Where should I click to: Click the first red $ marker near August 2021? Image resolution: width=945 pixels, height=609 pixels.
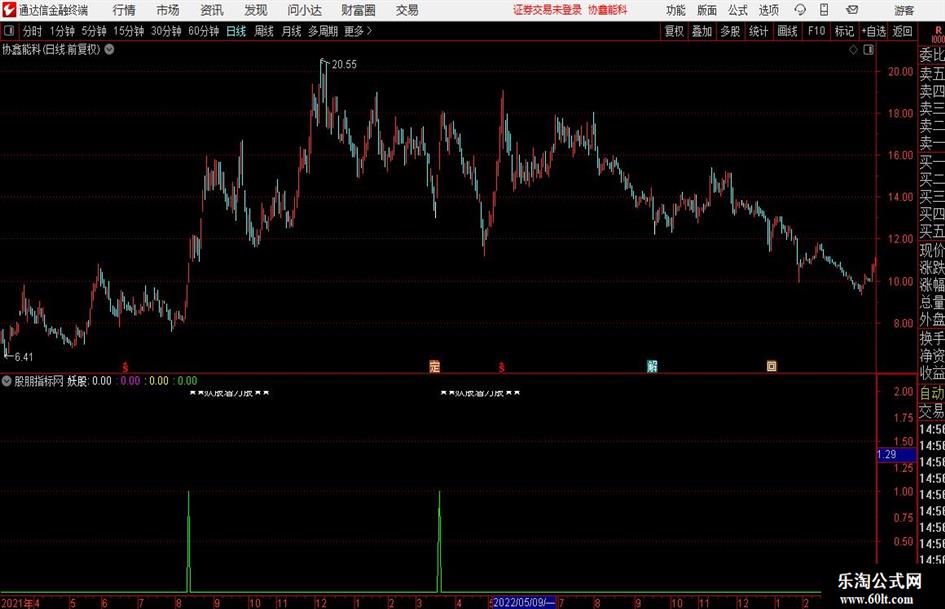click(x=125, y=367)
